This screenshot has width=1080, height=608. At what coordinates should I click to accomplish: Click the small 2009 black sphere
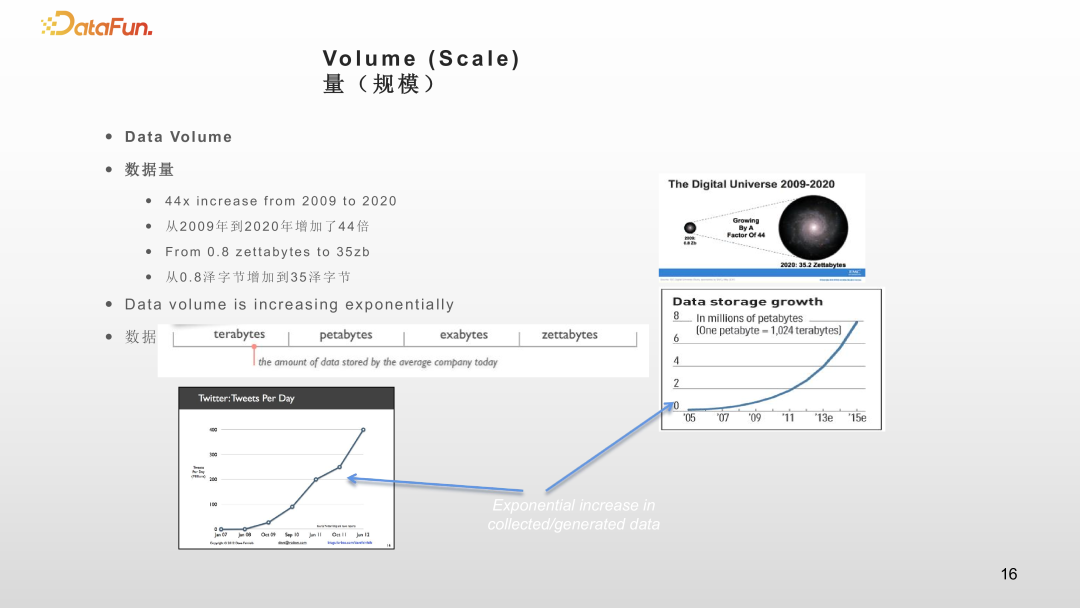[690, 228]
